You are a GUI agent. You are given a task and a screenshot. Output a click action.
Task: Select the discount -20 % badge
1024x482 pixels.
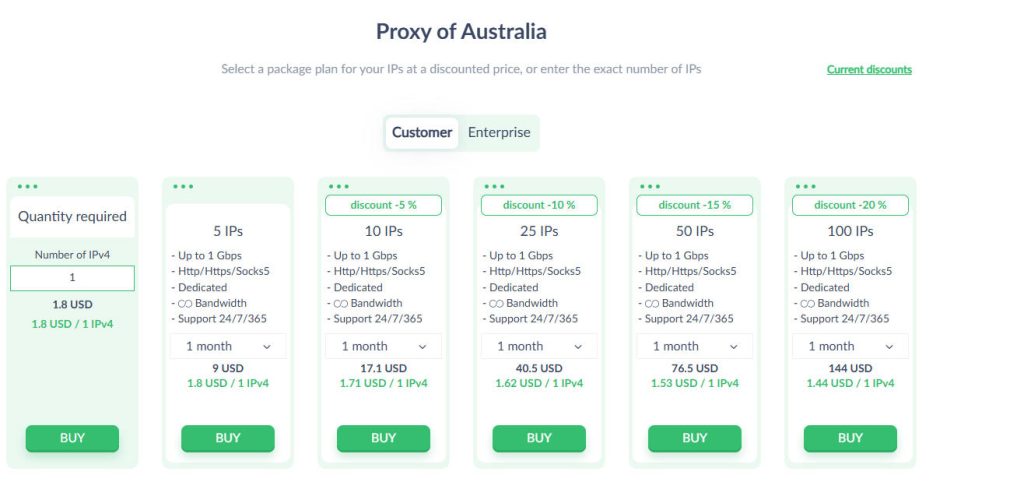pyautogui.click(x=850, y=205)
